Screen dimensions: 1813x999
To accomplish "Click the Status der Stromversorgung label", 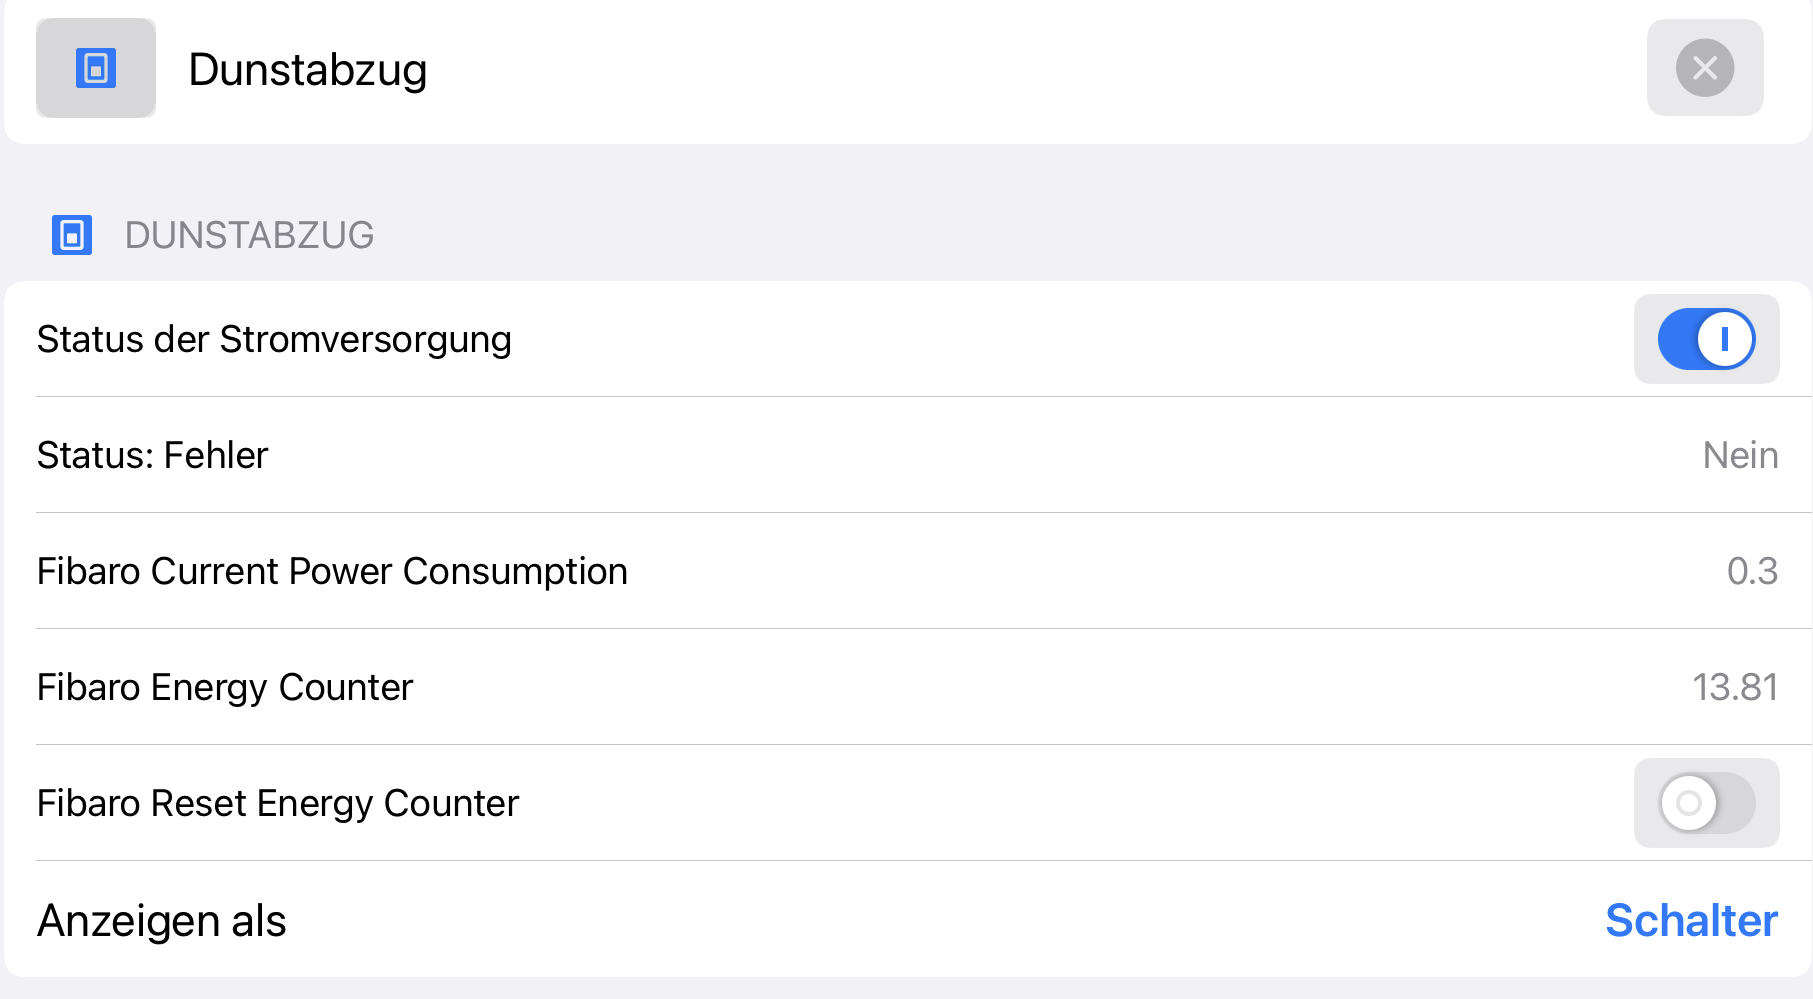I will pyautogui.click(x=274, y=340).
